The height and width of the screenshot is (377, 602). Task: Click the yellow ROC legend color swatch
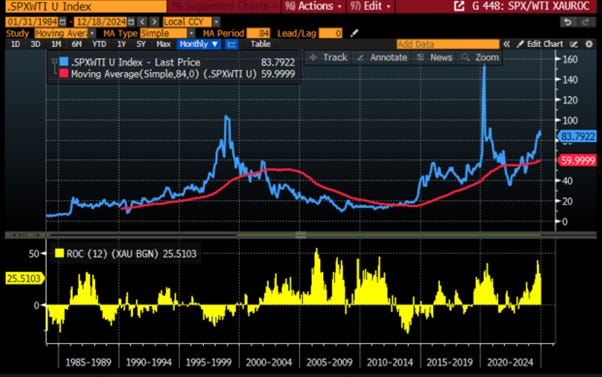[x=60, y=253]
